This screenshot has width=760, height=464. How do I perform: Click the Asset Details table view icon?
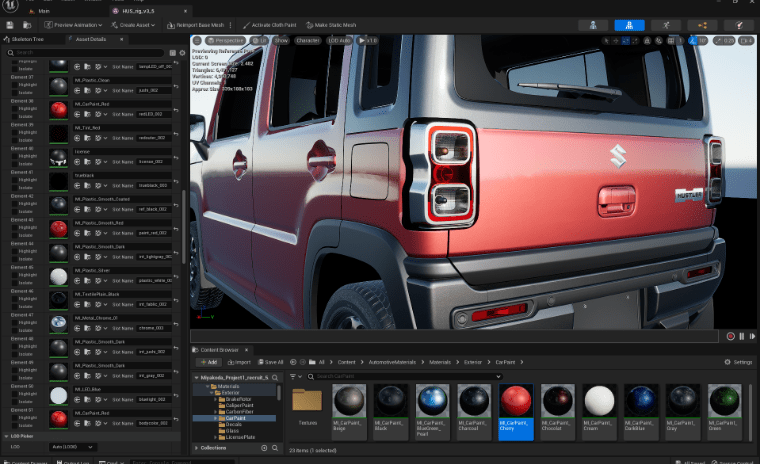[x=173, y=52]
